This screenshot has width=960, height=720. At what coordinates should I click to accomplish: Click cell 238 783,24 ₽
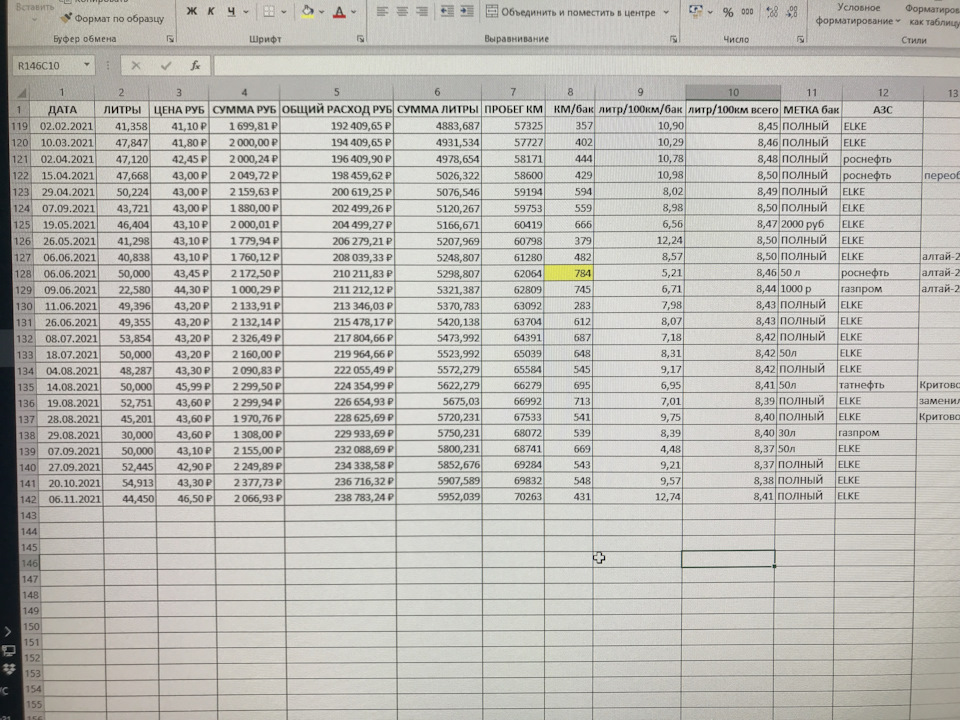[x=340, y=498]
